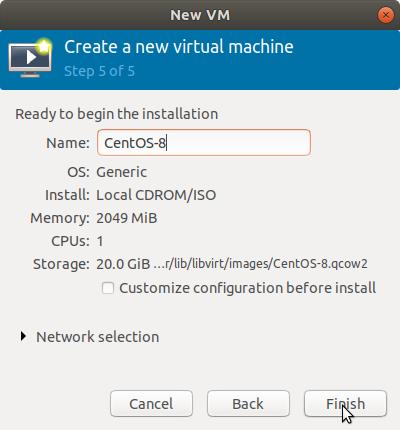This screenshot has height=430, width=400.
Task: Expand the Network selection disclosure triangle
Action: [23, 336]
